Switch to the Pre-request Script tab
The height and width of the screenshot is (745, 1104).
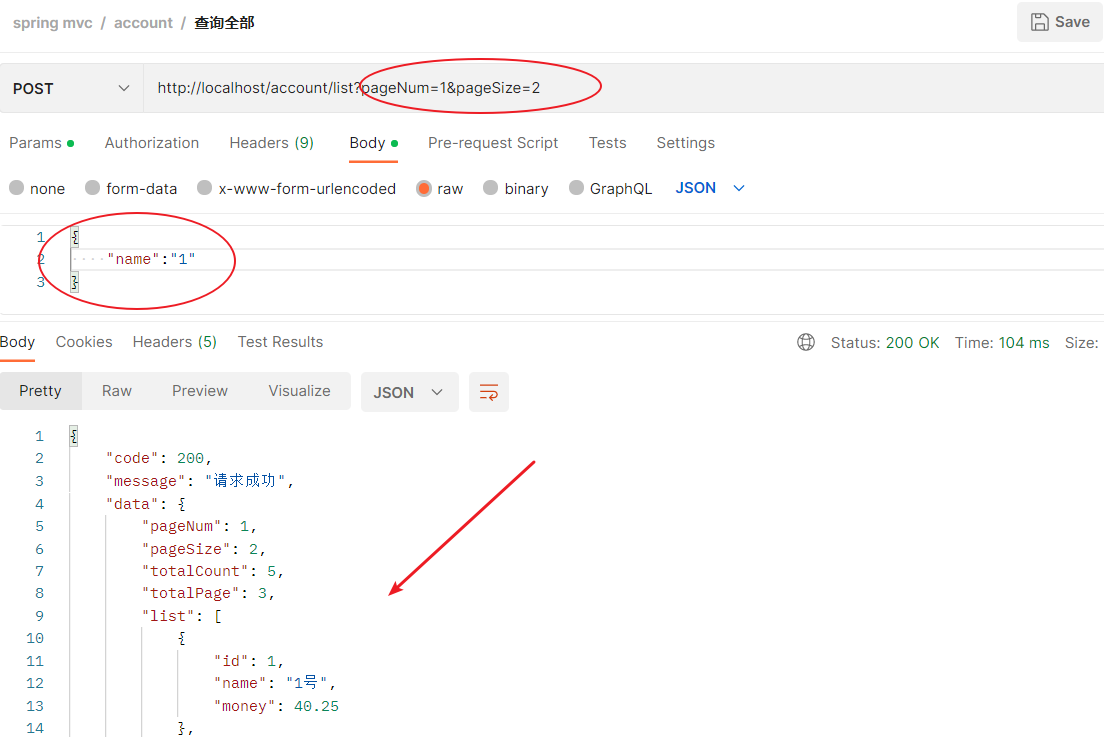(x=492, y=143)
